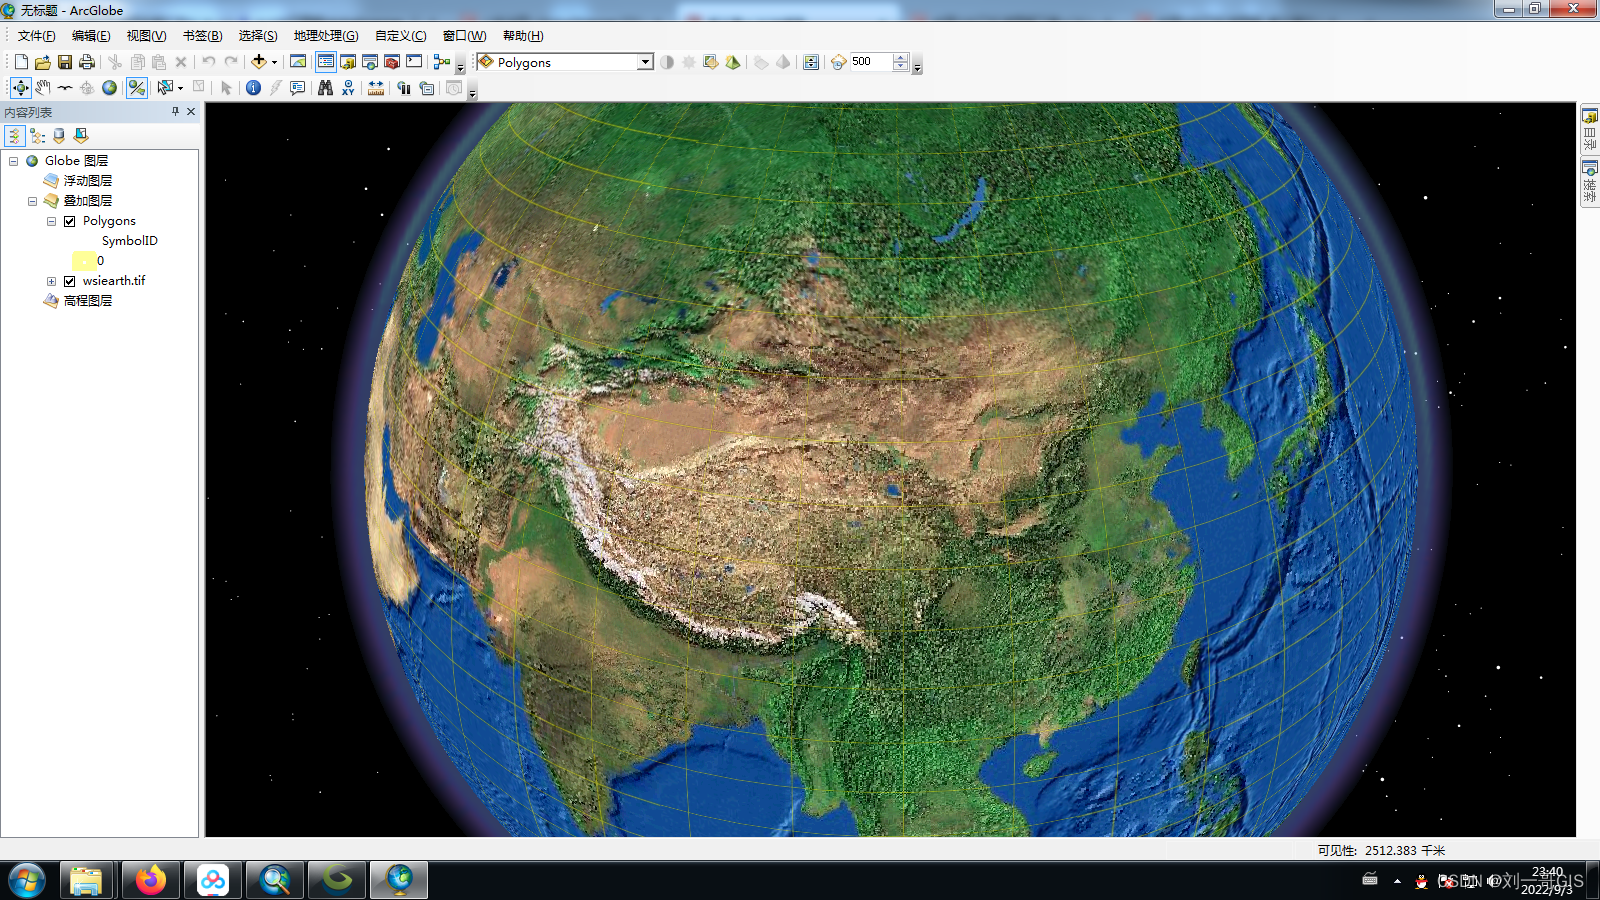The image size is (1600, 900).
Task: Open the red ArcToolbox icon
Action: pyautogui.click(x=392, y=62)
